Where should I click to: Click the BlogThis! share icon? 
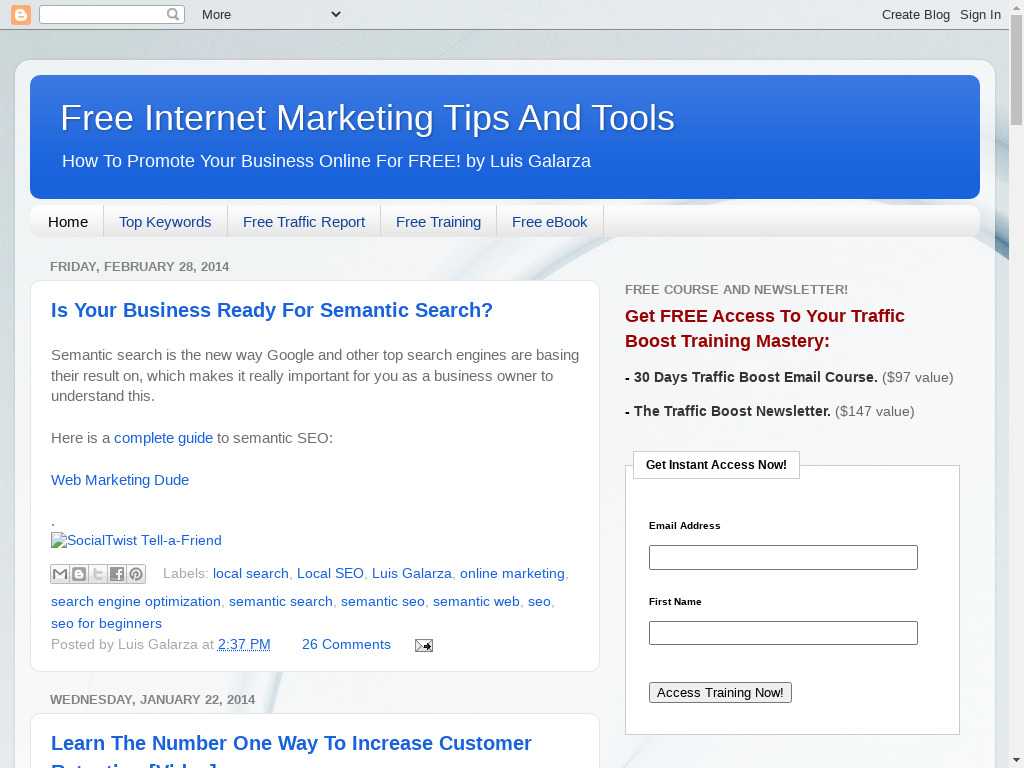pyautogui.click(x=79, y=574)
